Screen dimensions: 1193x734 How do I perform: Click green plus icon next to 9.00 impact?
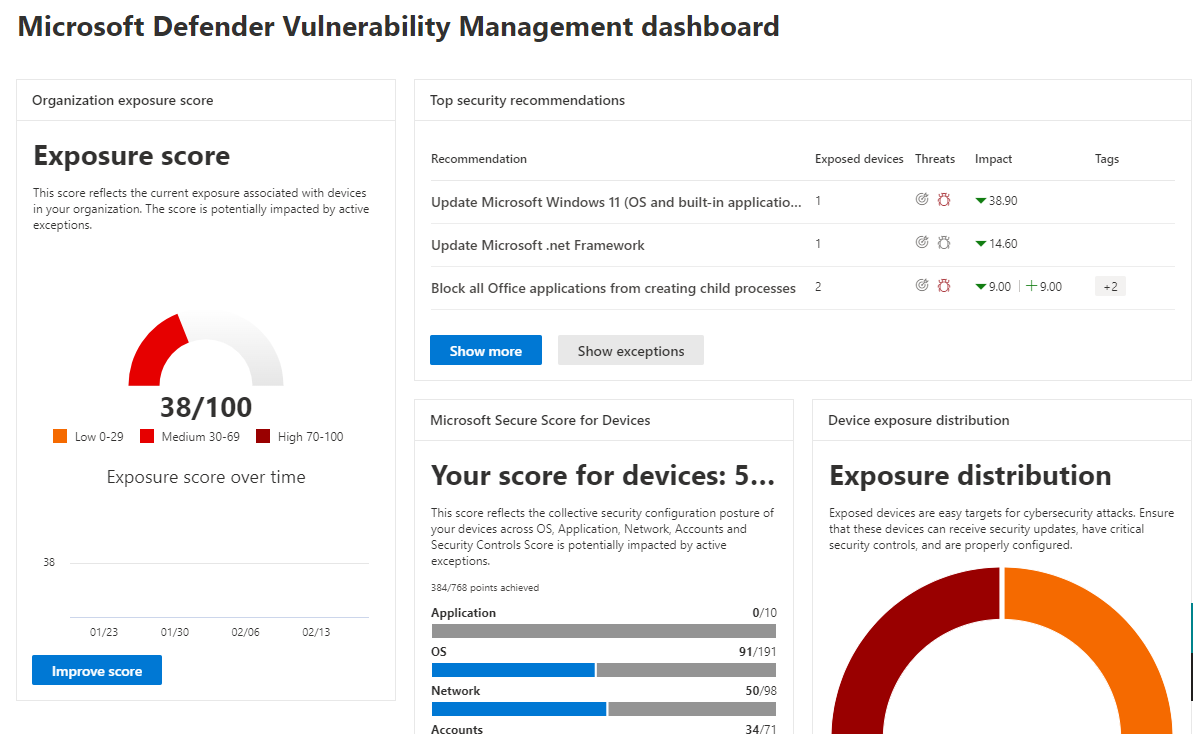coord(1032,287)
